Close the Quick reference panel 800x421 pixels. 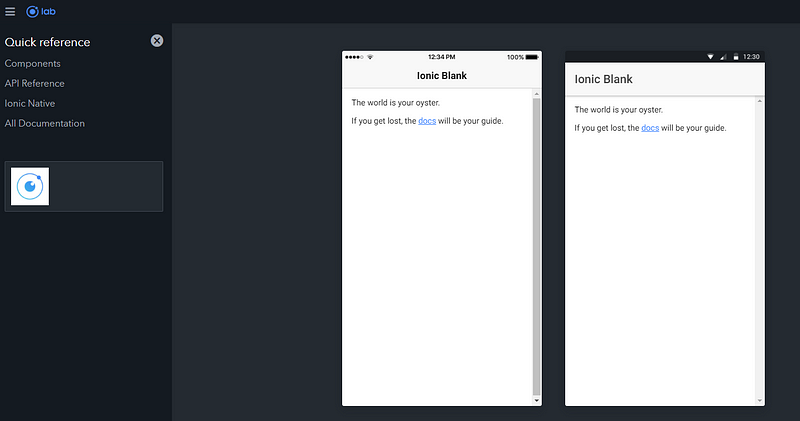pyautogui.click(x=157, y=41)
